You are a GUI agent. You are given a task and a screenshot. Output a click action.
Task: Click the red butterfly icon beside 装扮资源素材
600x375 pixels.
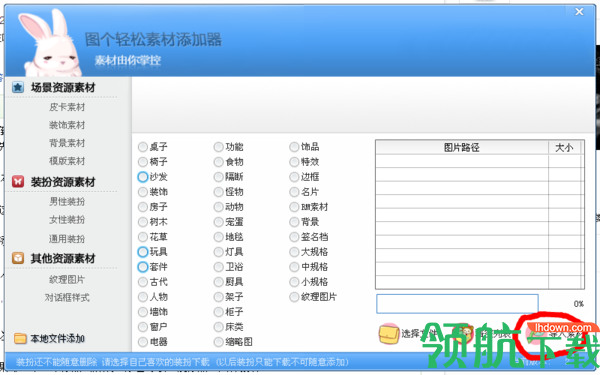[x=18, y=181]
